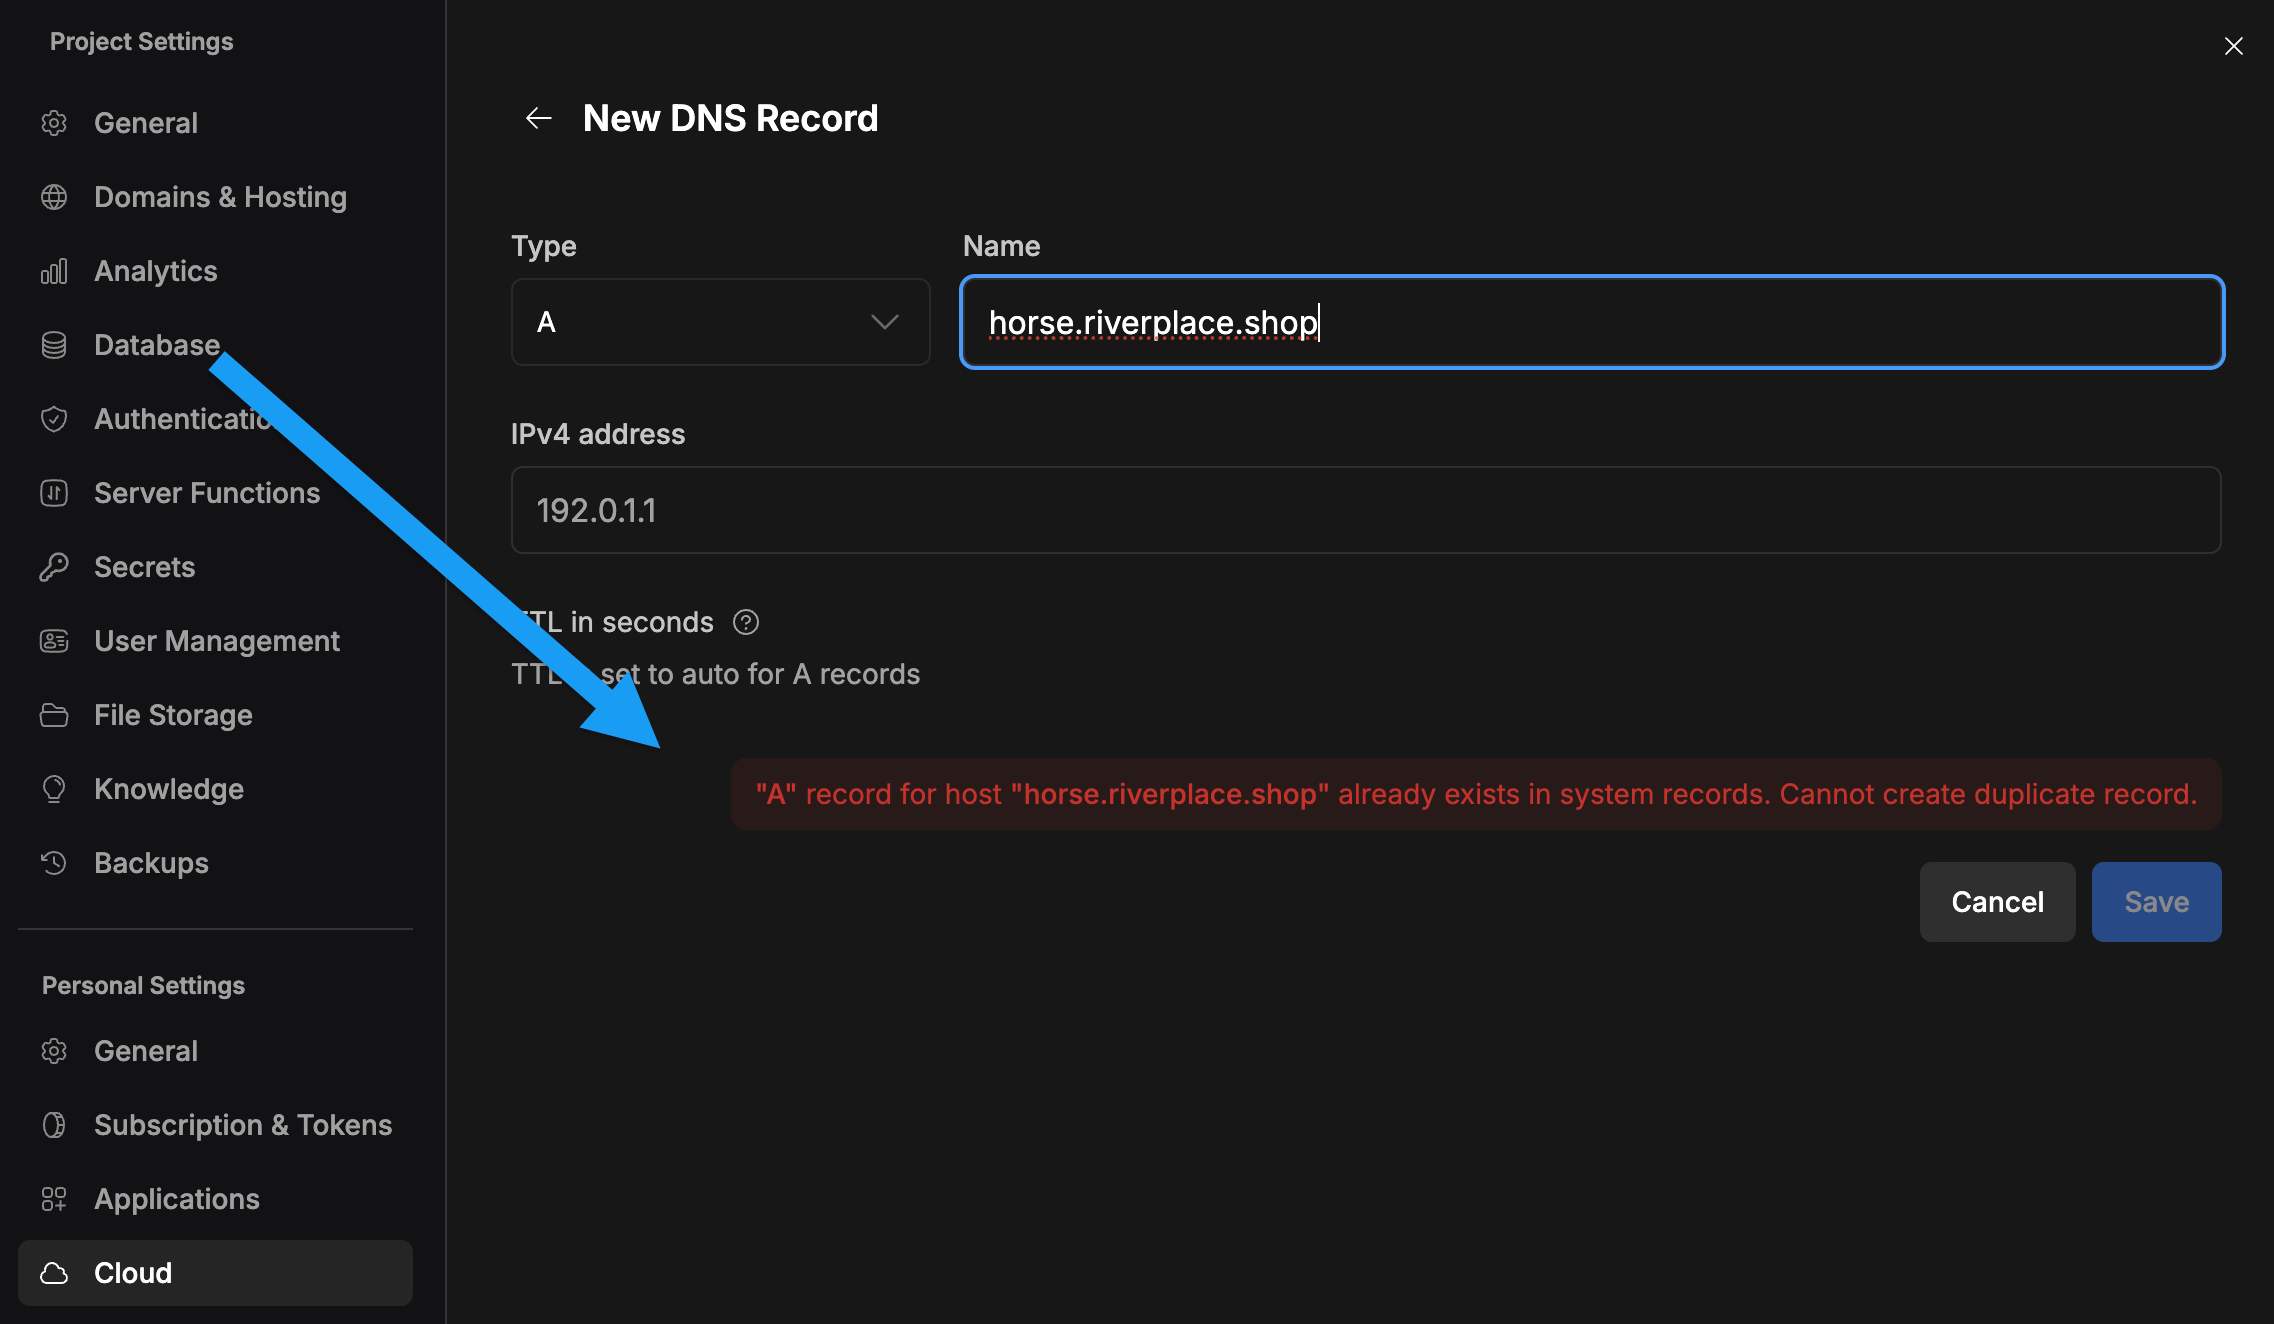Open Server Functions settings
Screen dimensions: 2274x1324
[207, 493]
